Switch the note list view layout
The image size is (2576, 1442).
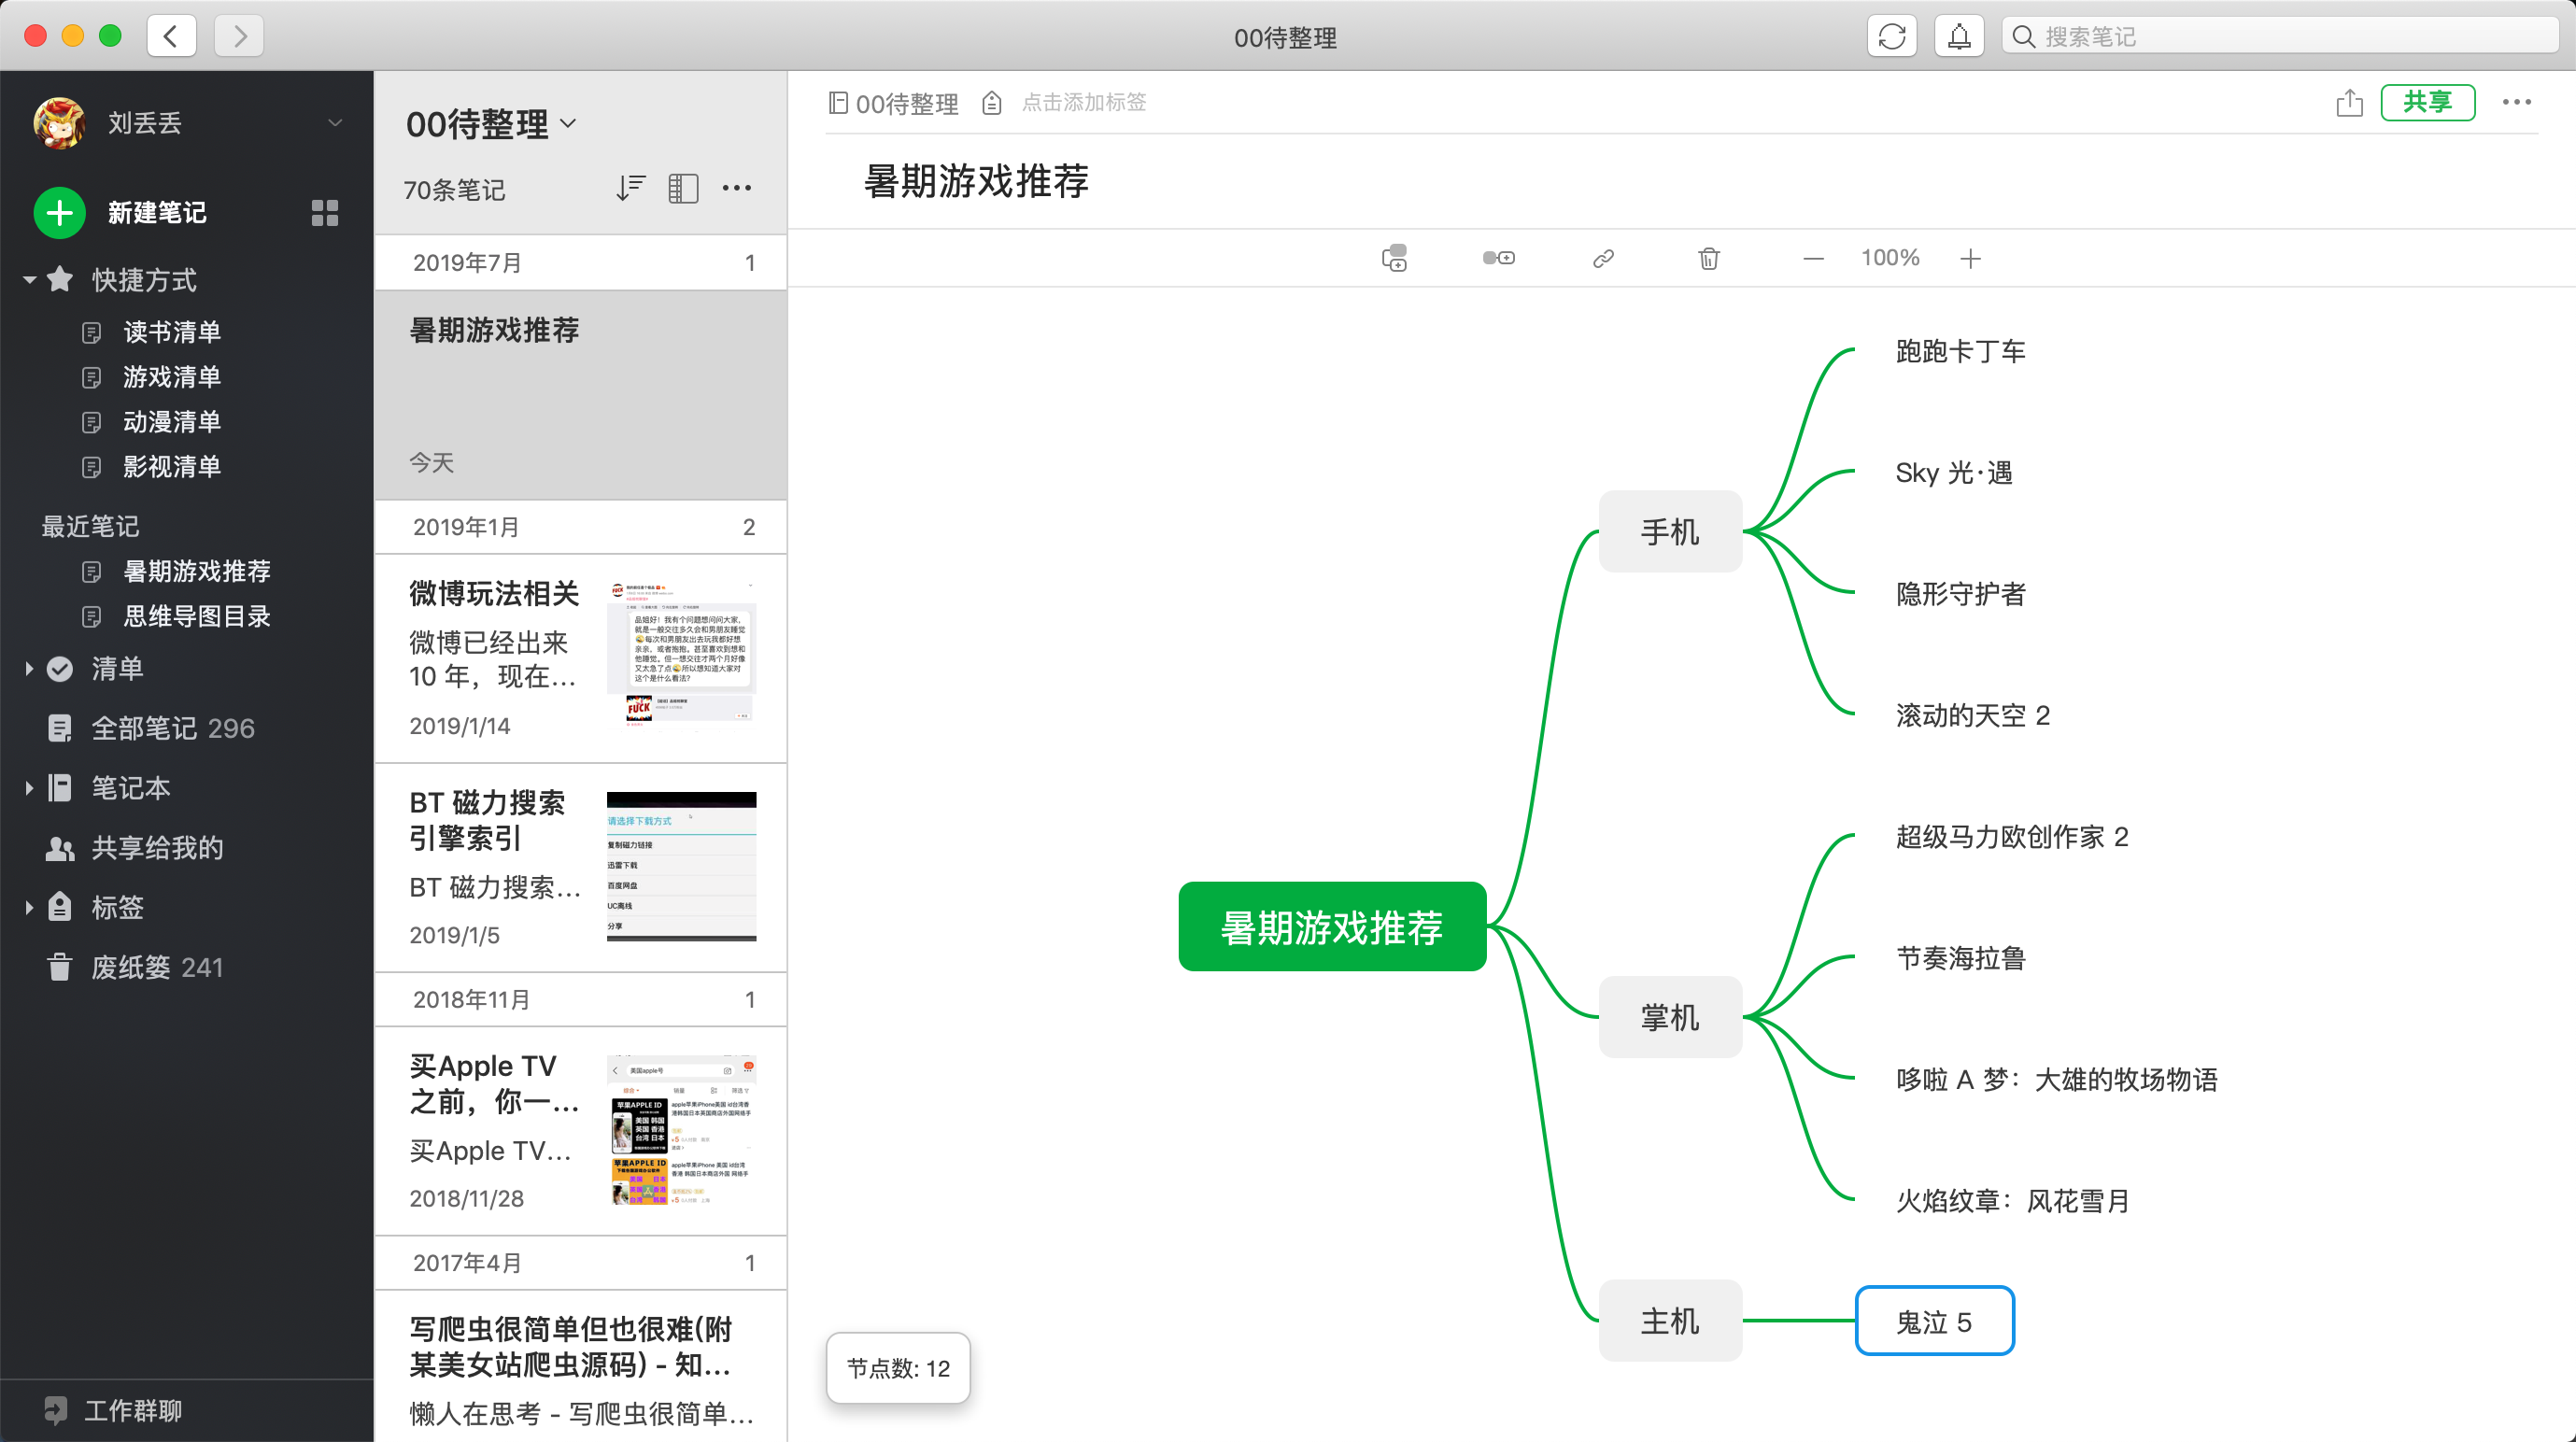coord(683,188)
